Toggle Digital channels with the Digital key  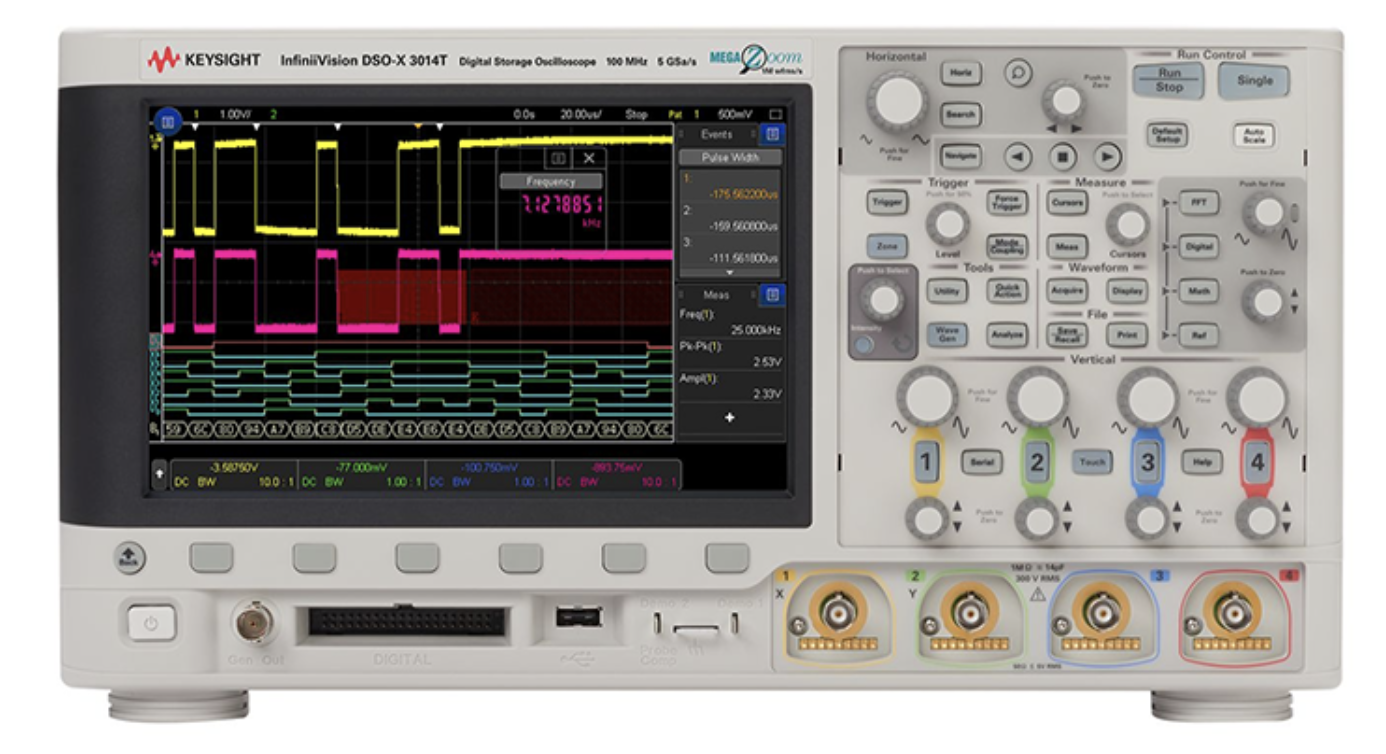[x=1199, y=246]
